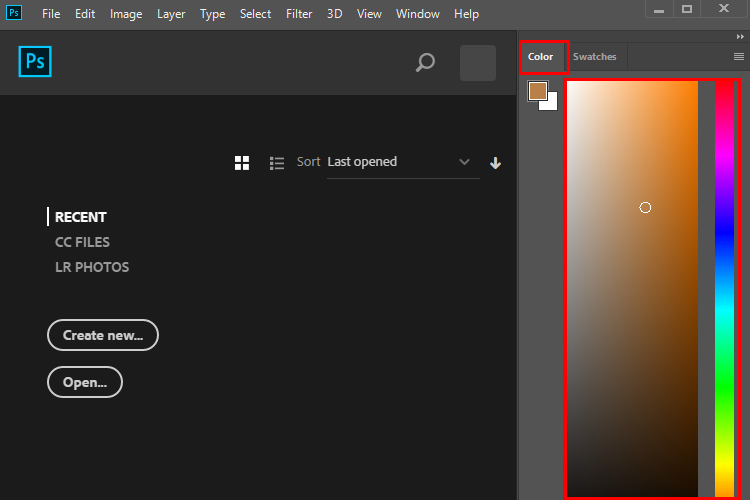Open the Edit menu

85,14
